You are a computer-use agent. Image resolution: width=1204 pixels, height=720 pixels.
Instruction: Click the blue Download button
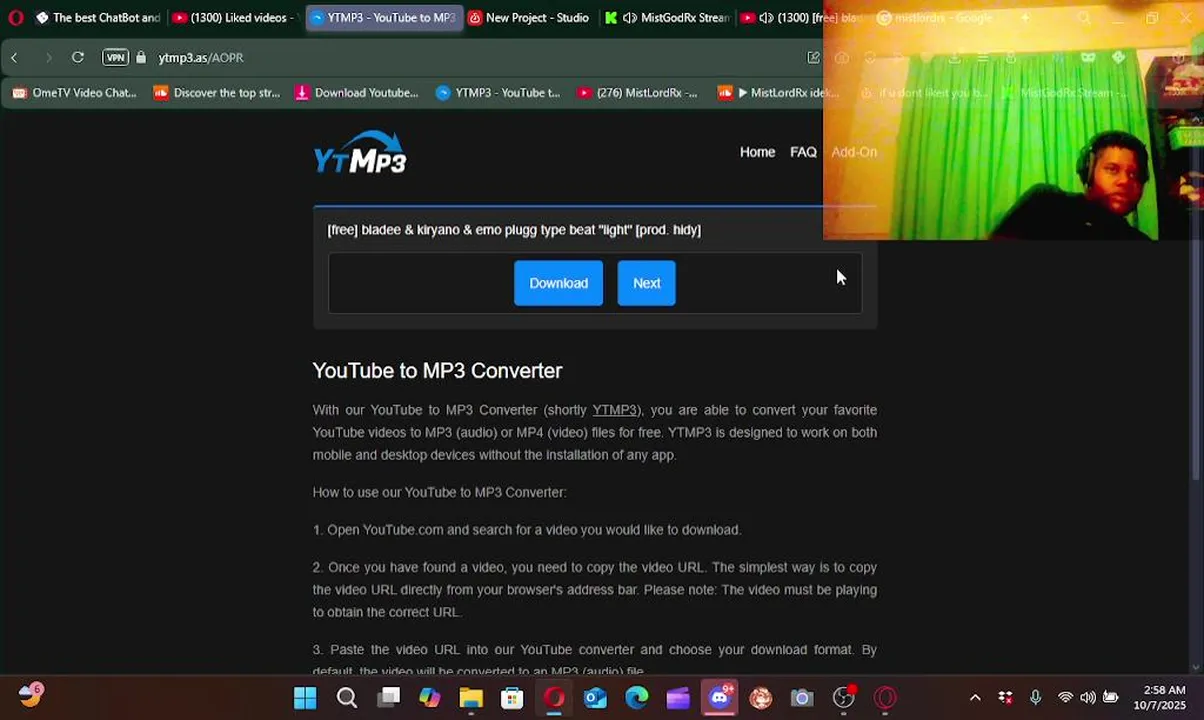point(558,283)
